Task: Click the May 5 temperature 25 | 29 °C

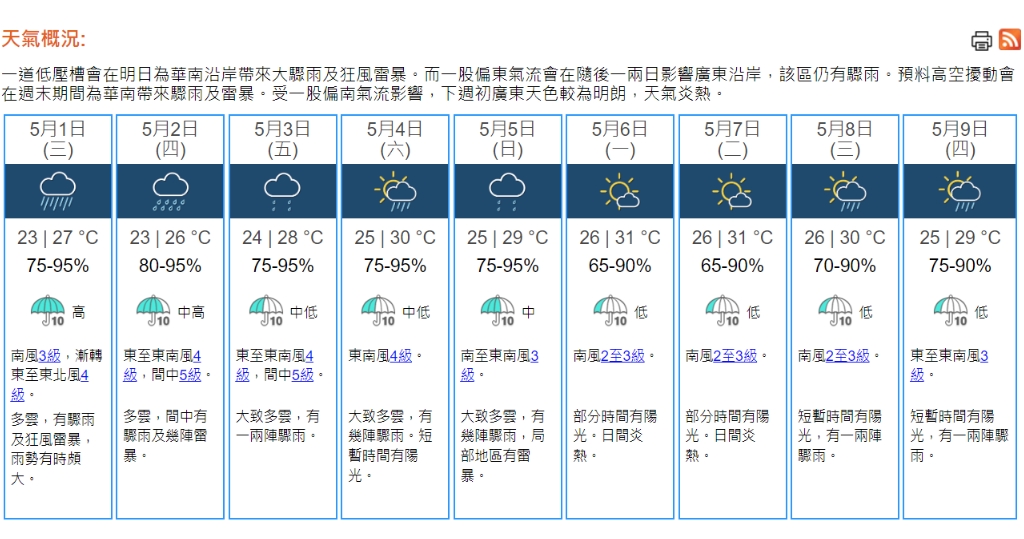Action: point(507,238)
